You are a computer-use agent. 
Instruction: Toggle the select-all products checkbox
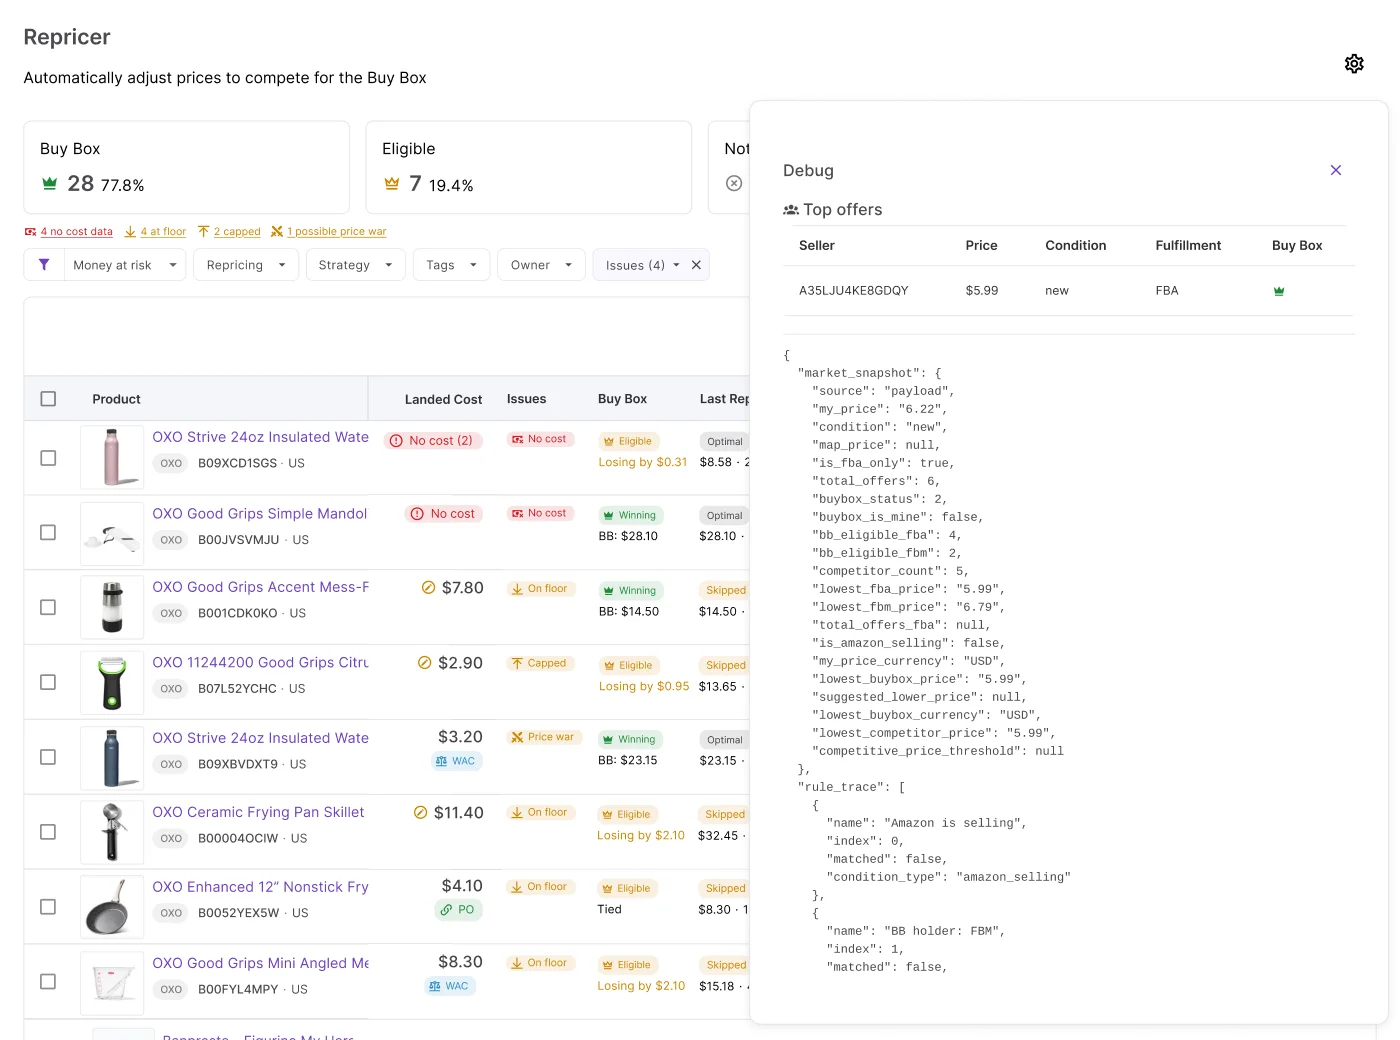point(48,399)
